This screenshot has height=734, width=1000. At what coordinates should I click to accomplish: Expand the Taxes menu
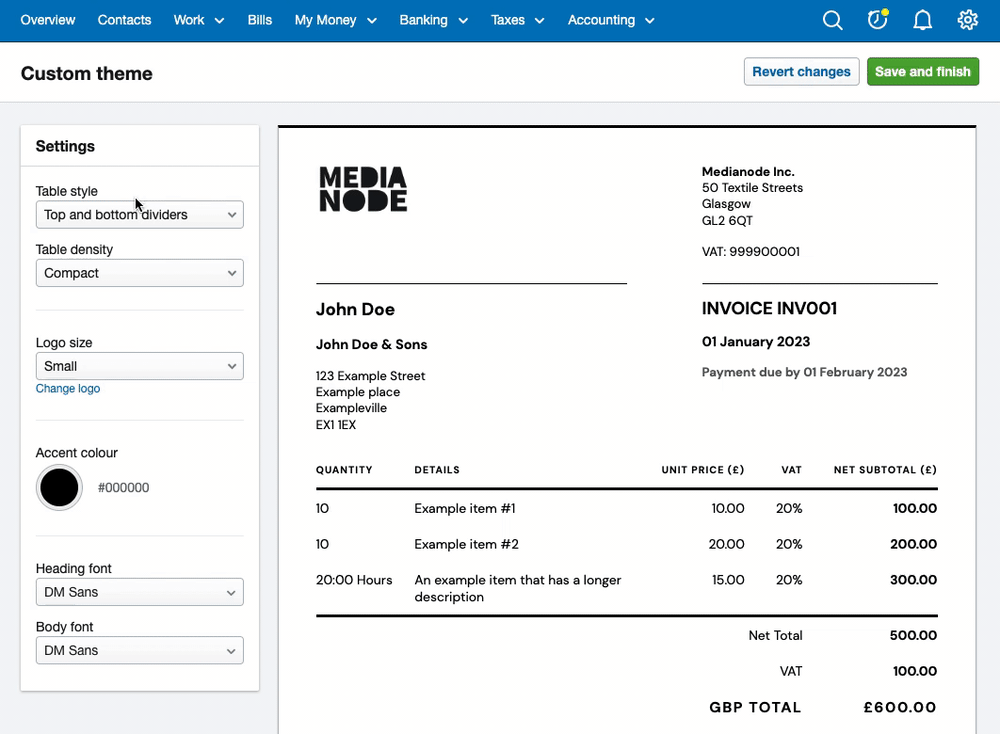coord(517,20)
